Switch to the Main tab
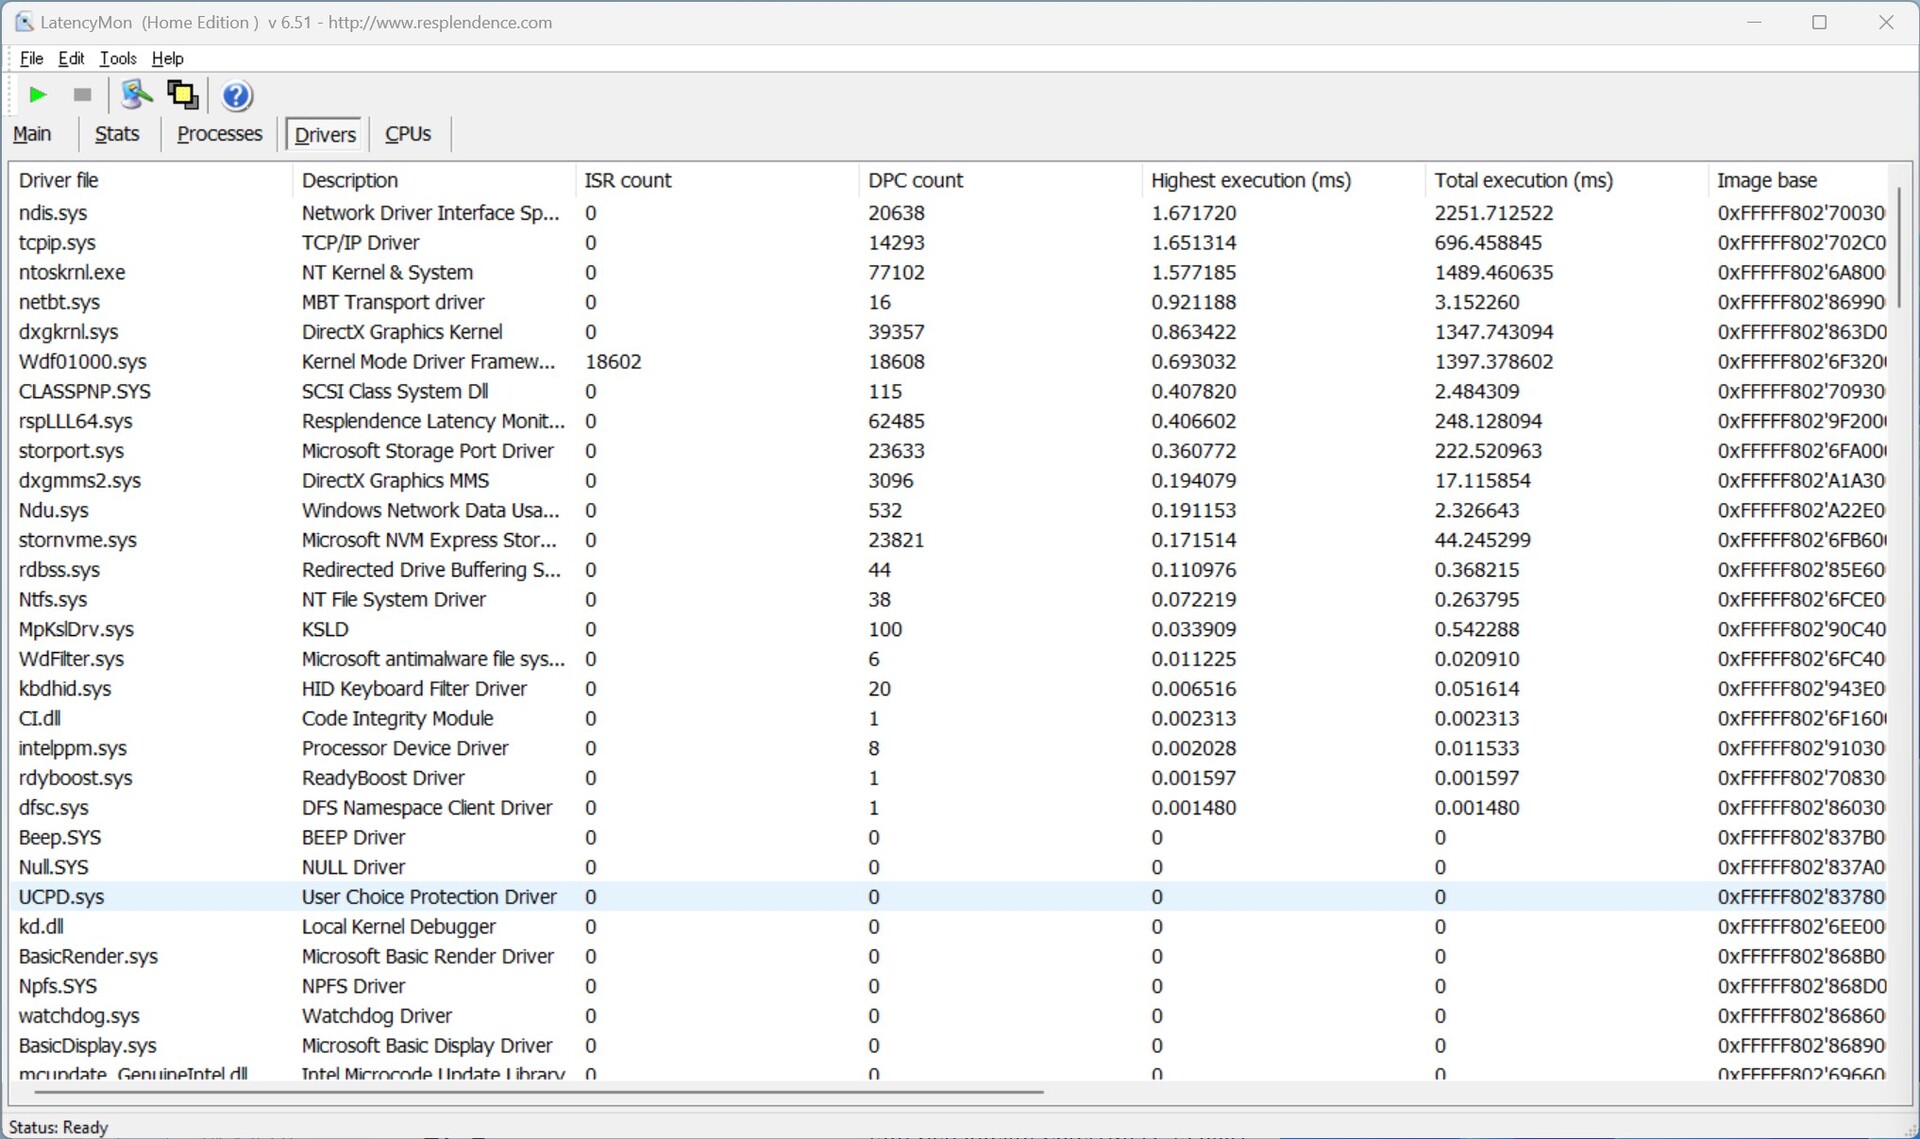This screenshot has width=1920, height=1139. [32, 134]
